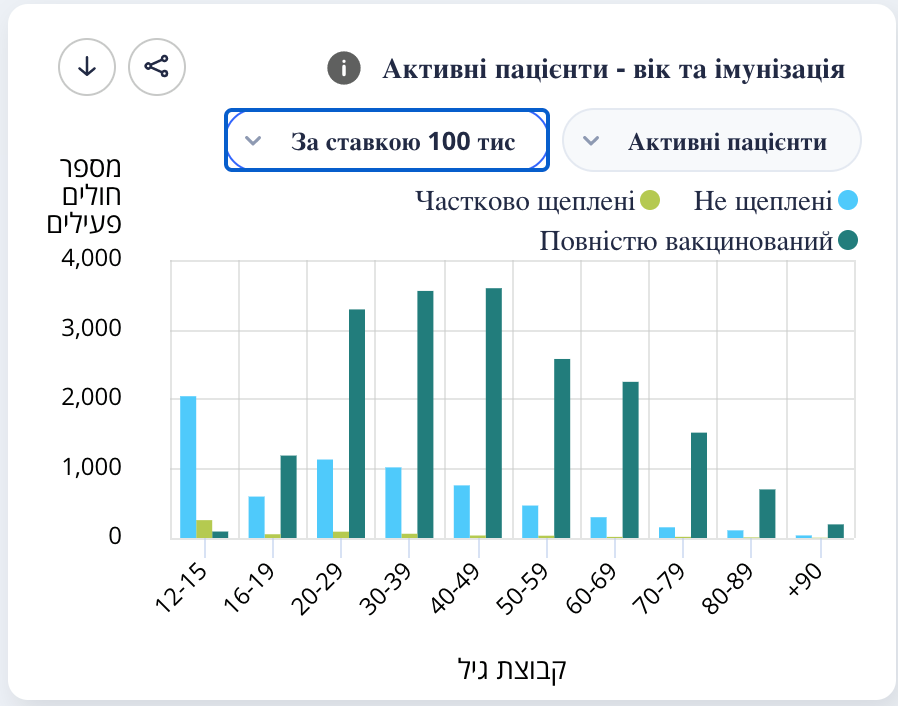898x706 pixels.
Task: Open the info icon beside the chart title
Action: (343, 69)
